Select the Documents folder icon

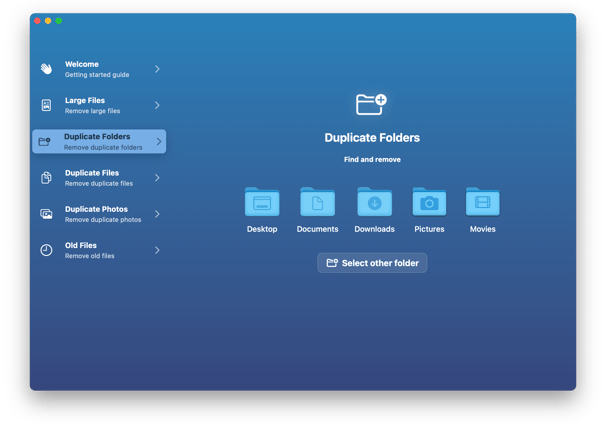pos(317,202)
